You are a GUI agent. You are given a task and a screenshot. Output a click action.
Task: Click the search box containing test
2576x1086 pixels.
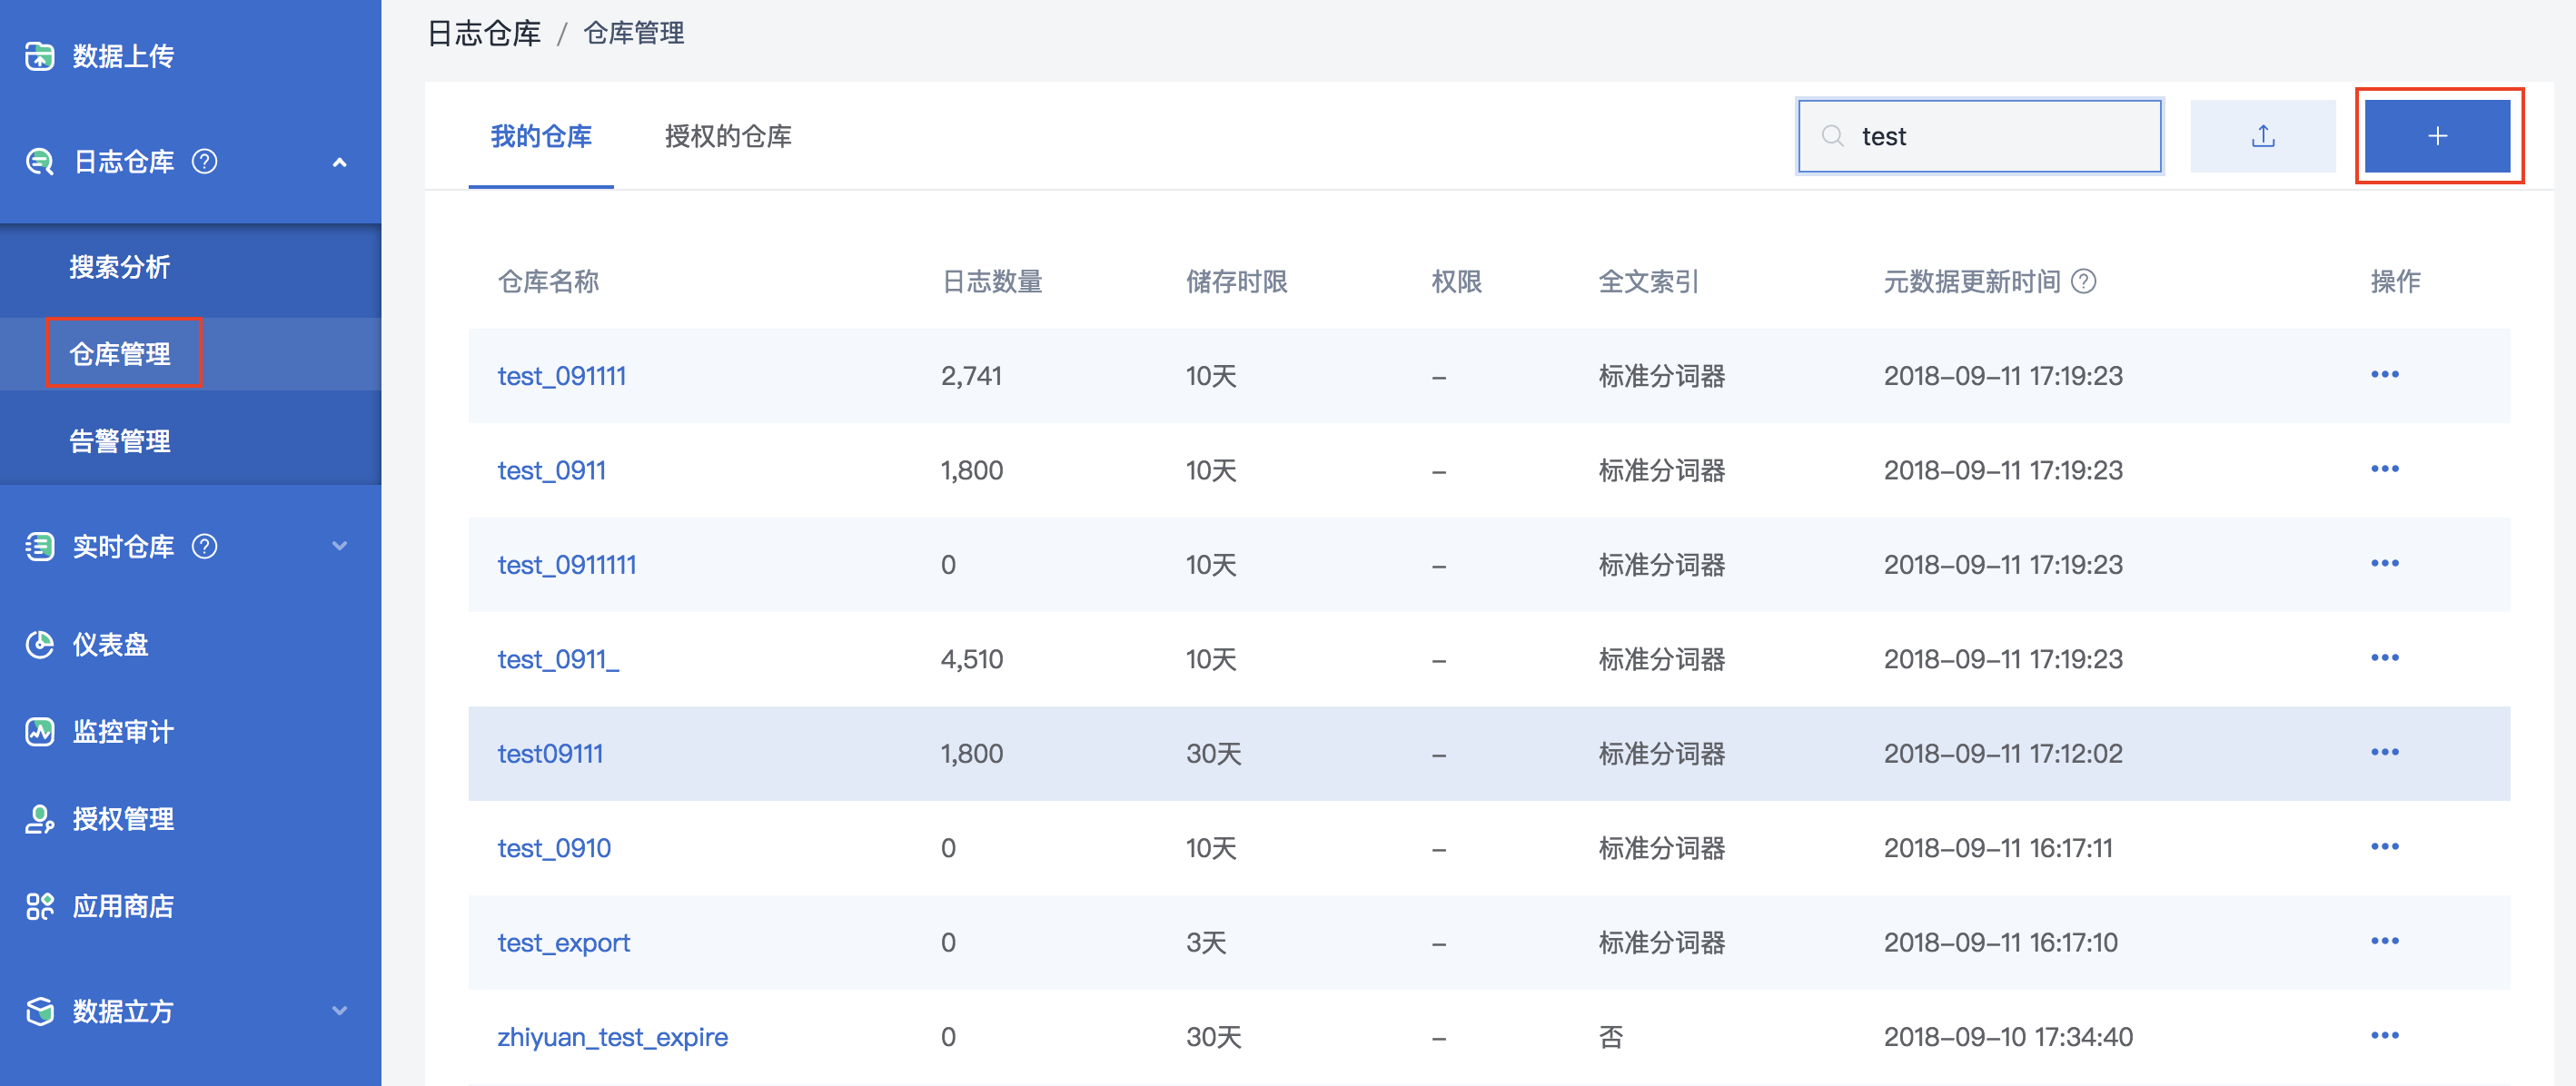click(1979, 136)
